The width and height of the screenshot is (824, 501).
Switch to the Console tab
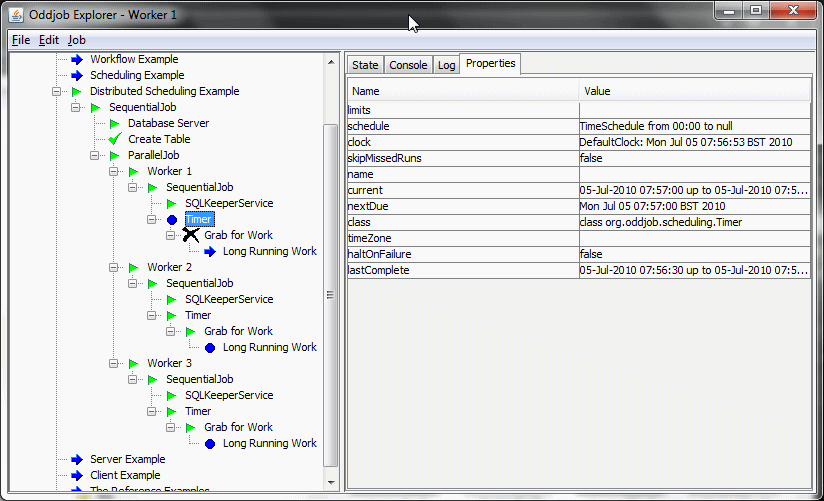point(408,65)
